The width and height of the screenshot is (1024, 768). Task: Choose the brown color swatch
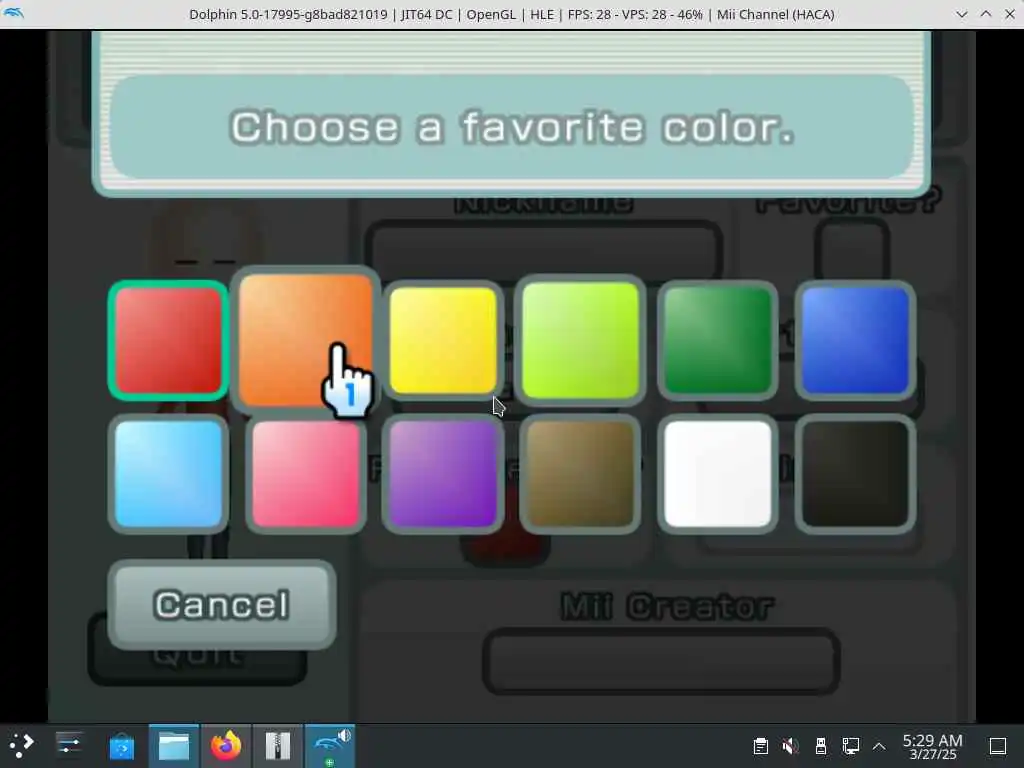click(x=580, y=474)
